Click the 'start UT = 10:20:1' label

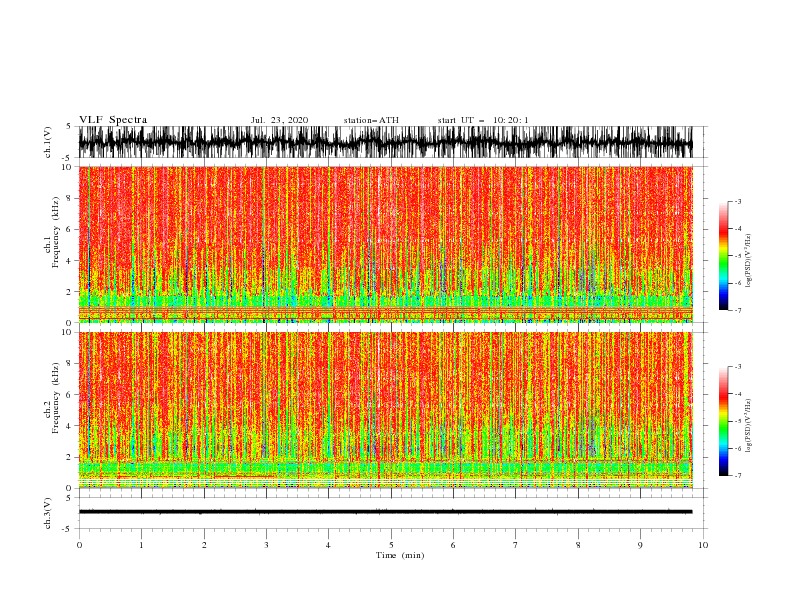[483, 120]
